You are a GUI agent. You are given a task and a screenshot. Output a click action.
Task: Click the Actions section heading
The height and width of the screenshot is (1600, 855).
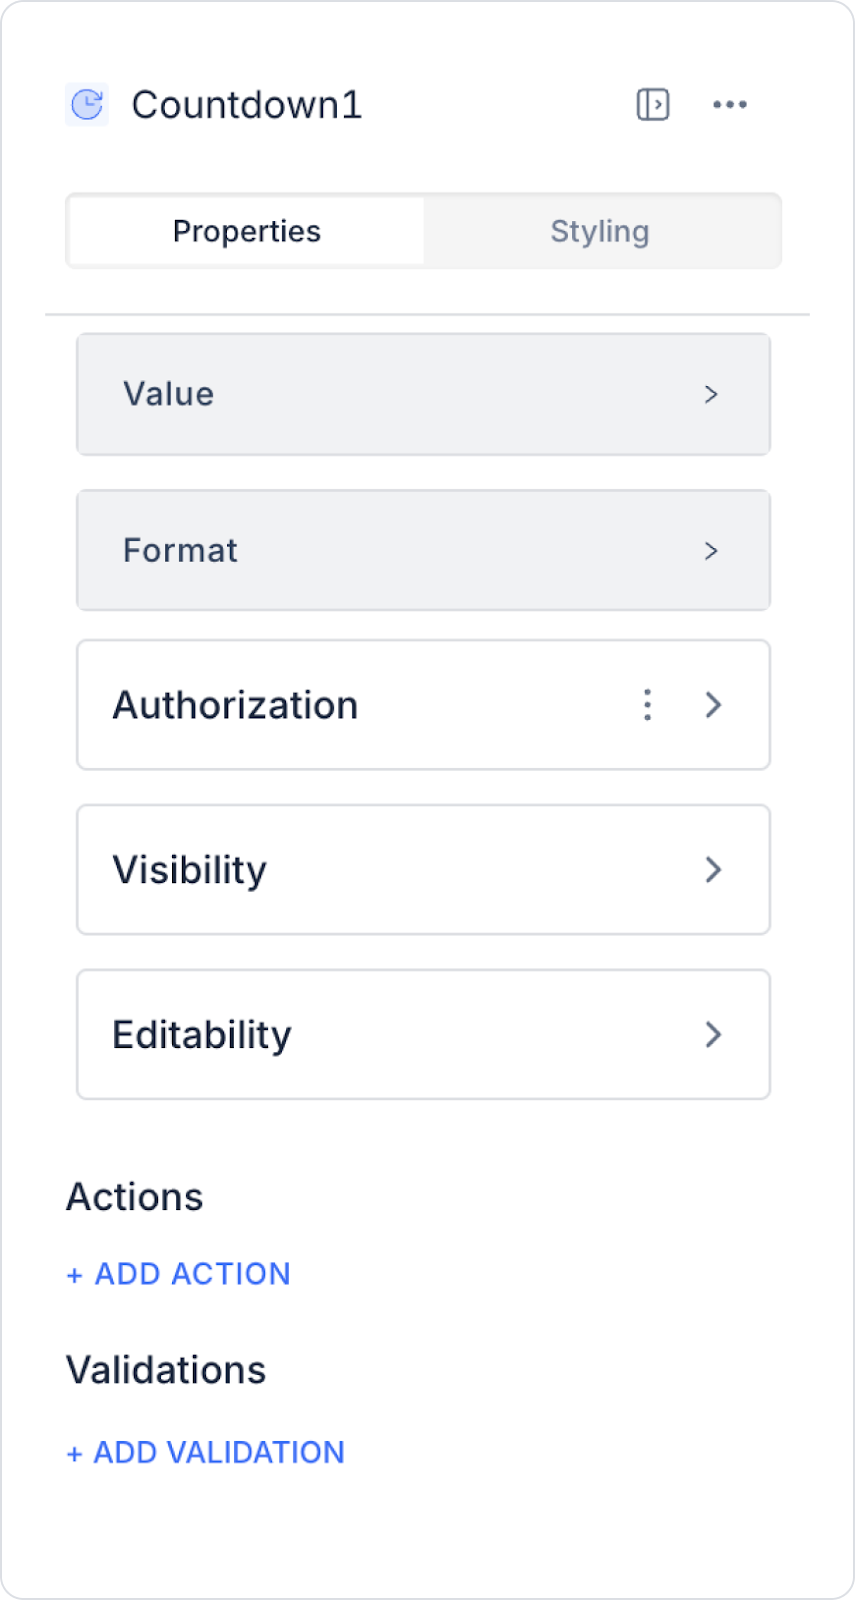point(135,1197)
